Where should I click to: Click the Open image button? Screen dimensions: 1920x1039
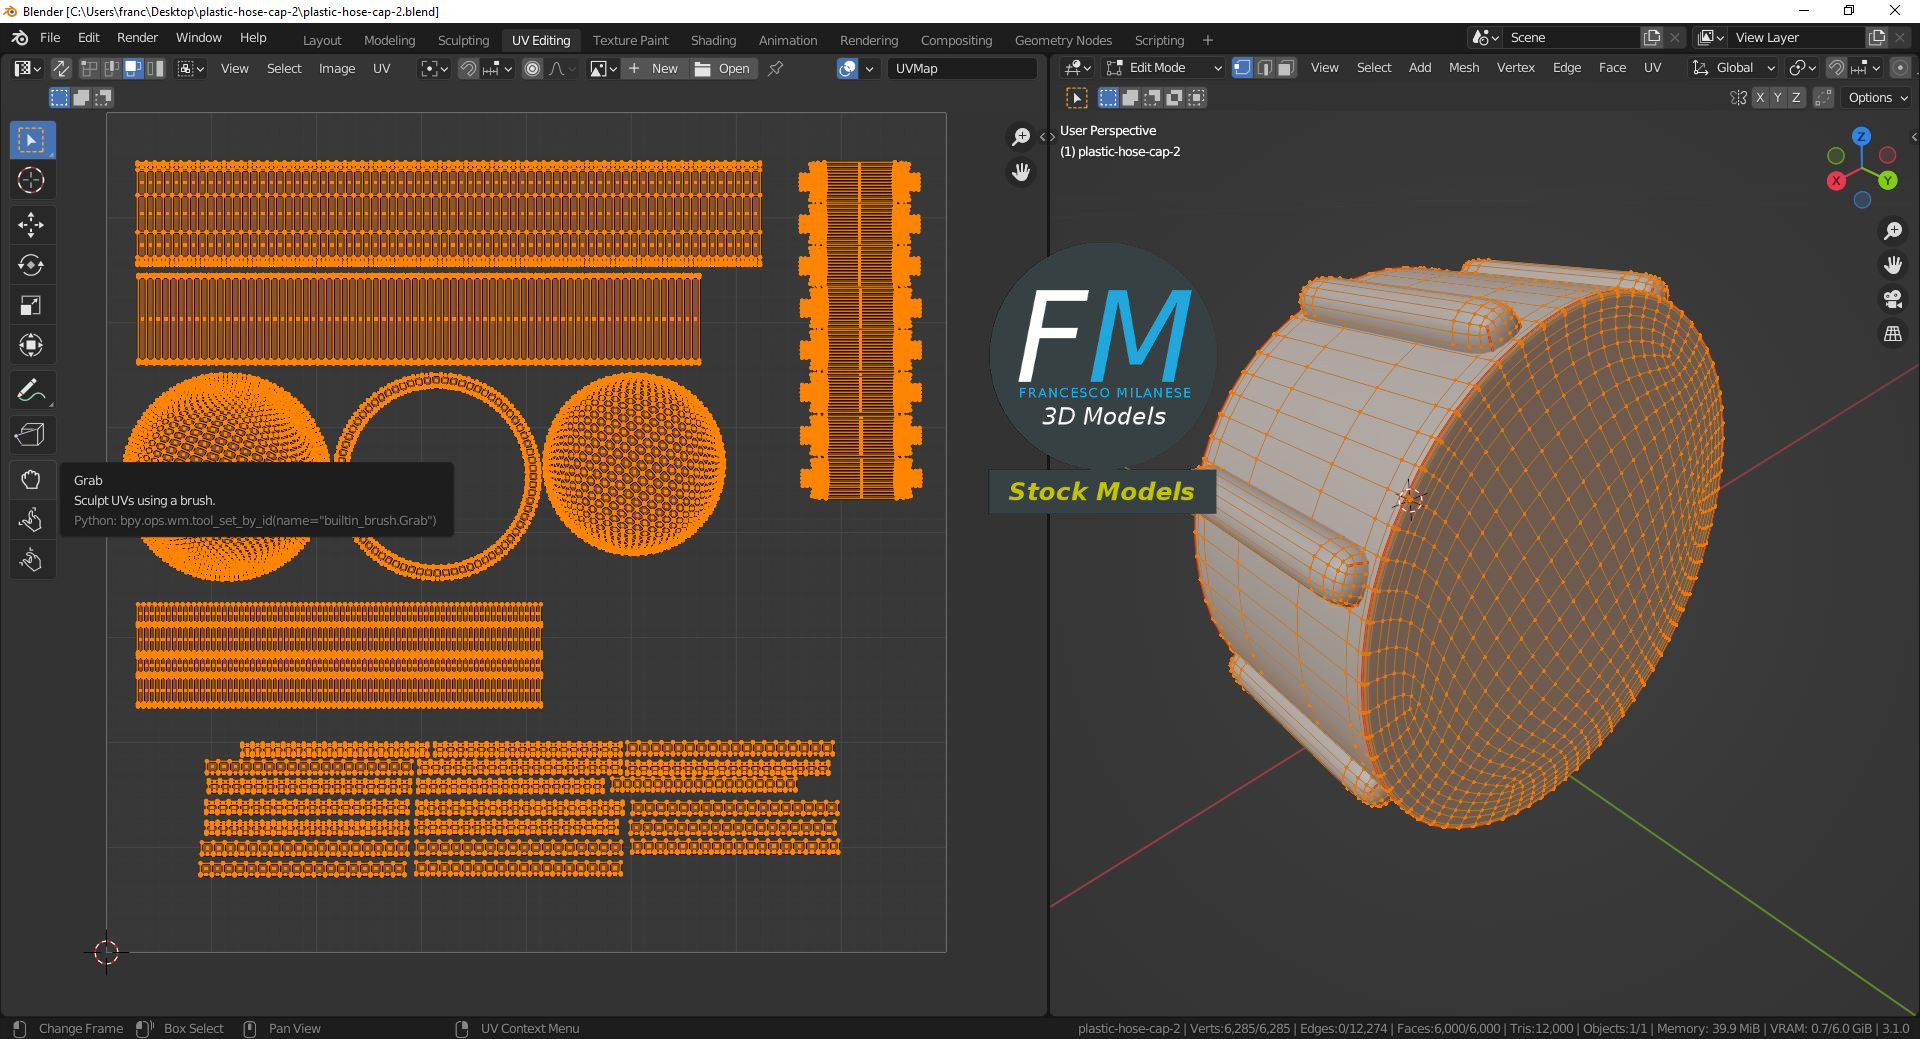point(723,68)
